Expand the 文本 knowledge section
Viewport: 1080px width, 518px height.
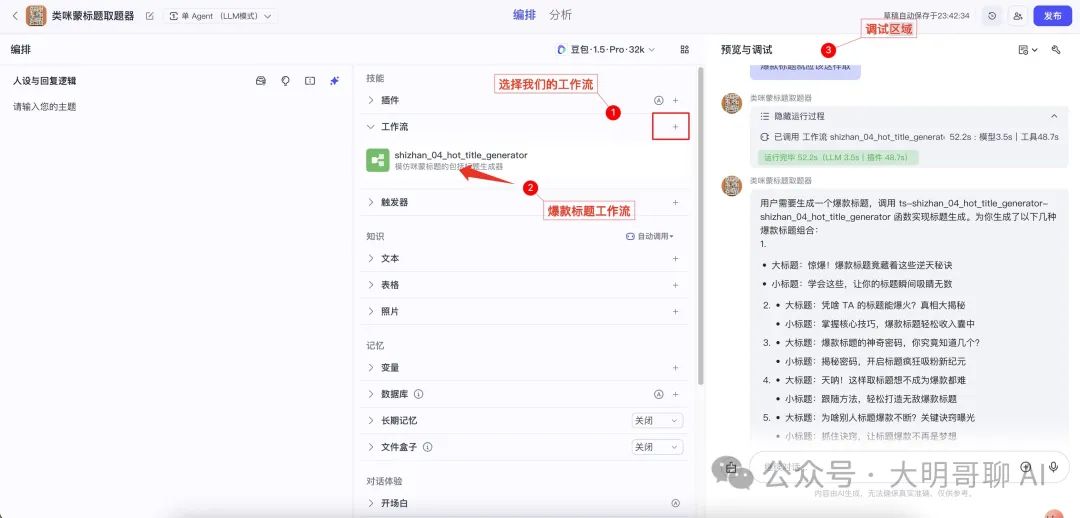(371, 259)
